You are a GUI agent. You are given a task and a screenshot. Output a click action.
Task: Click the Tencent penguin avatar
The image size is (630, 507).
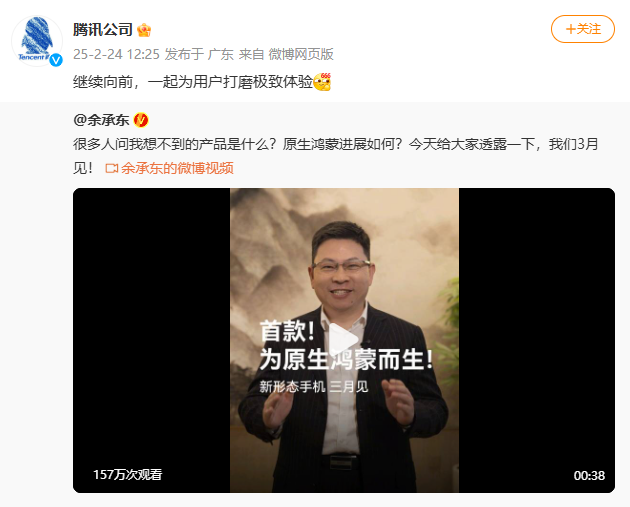(37, 41)
